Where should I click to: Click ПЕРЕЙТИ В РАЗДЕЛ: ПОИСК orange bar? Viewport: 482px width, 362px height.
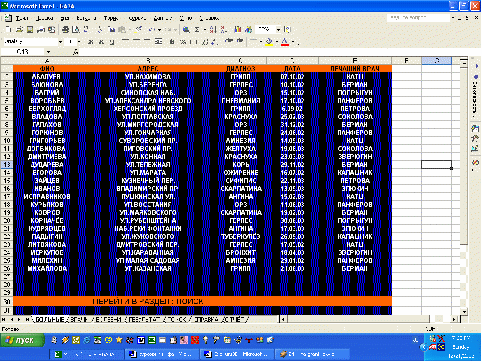point(202,301)
